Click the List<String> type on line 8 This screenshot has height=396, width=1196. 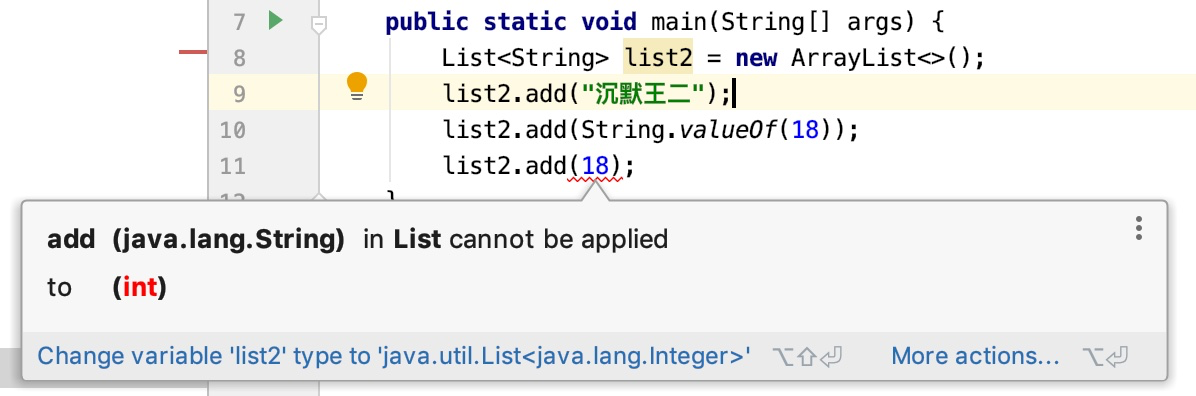[x=526, y=58]
